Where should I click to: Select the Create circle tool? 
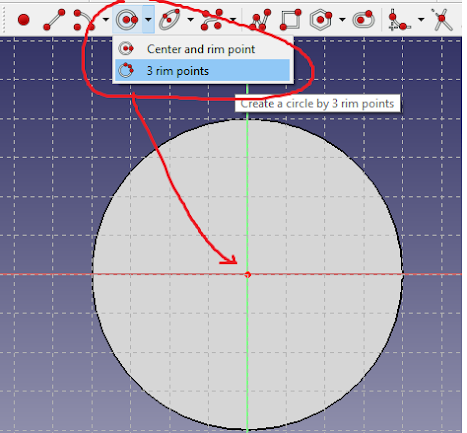pos(127,20)
